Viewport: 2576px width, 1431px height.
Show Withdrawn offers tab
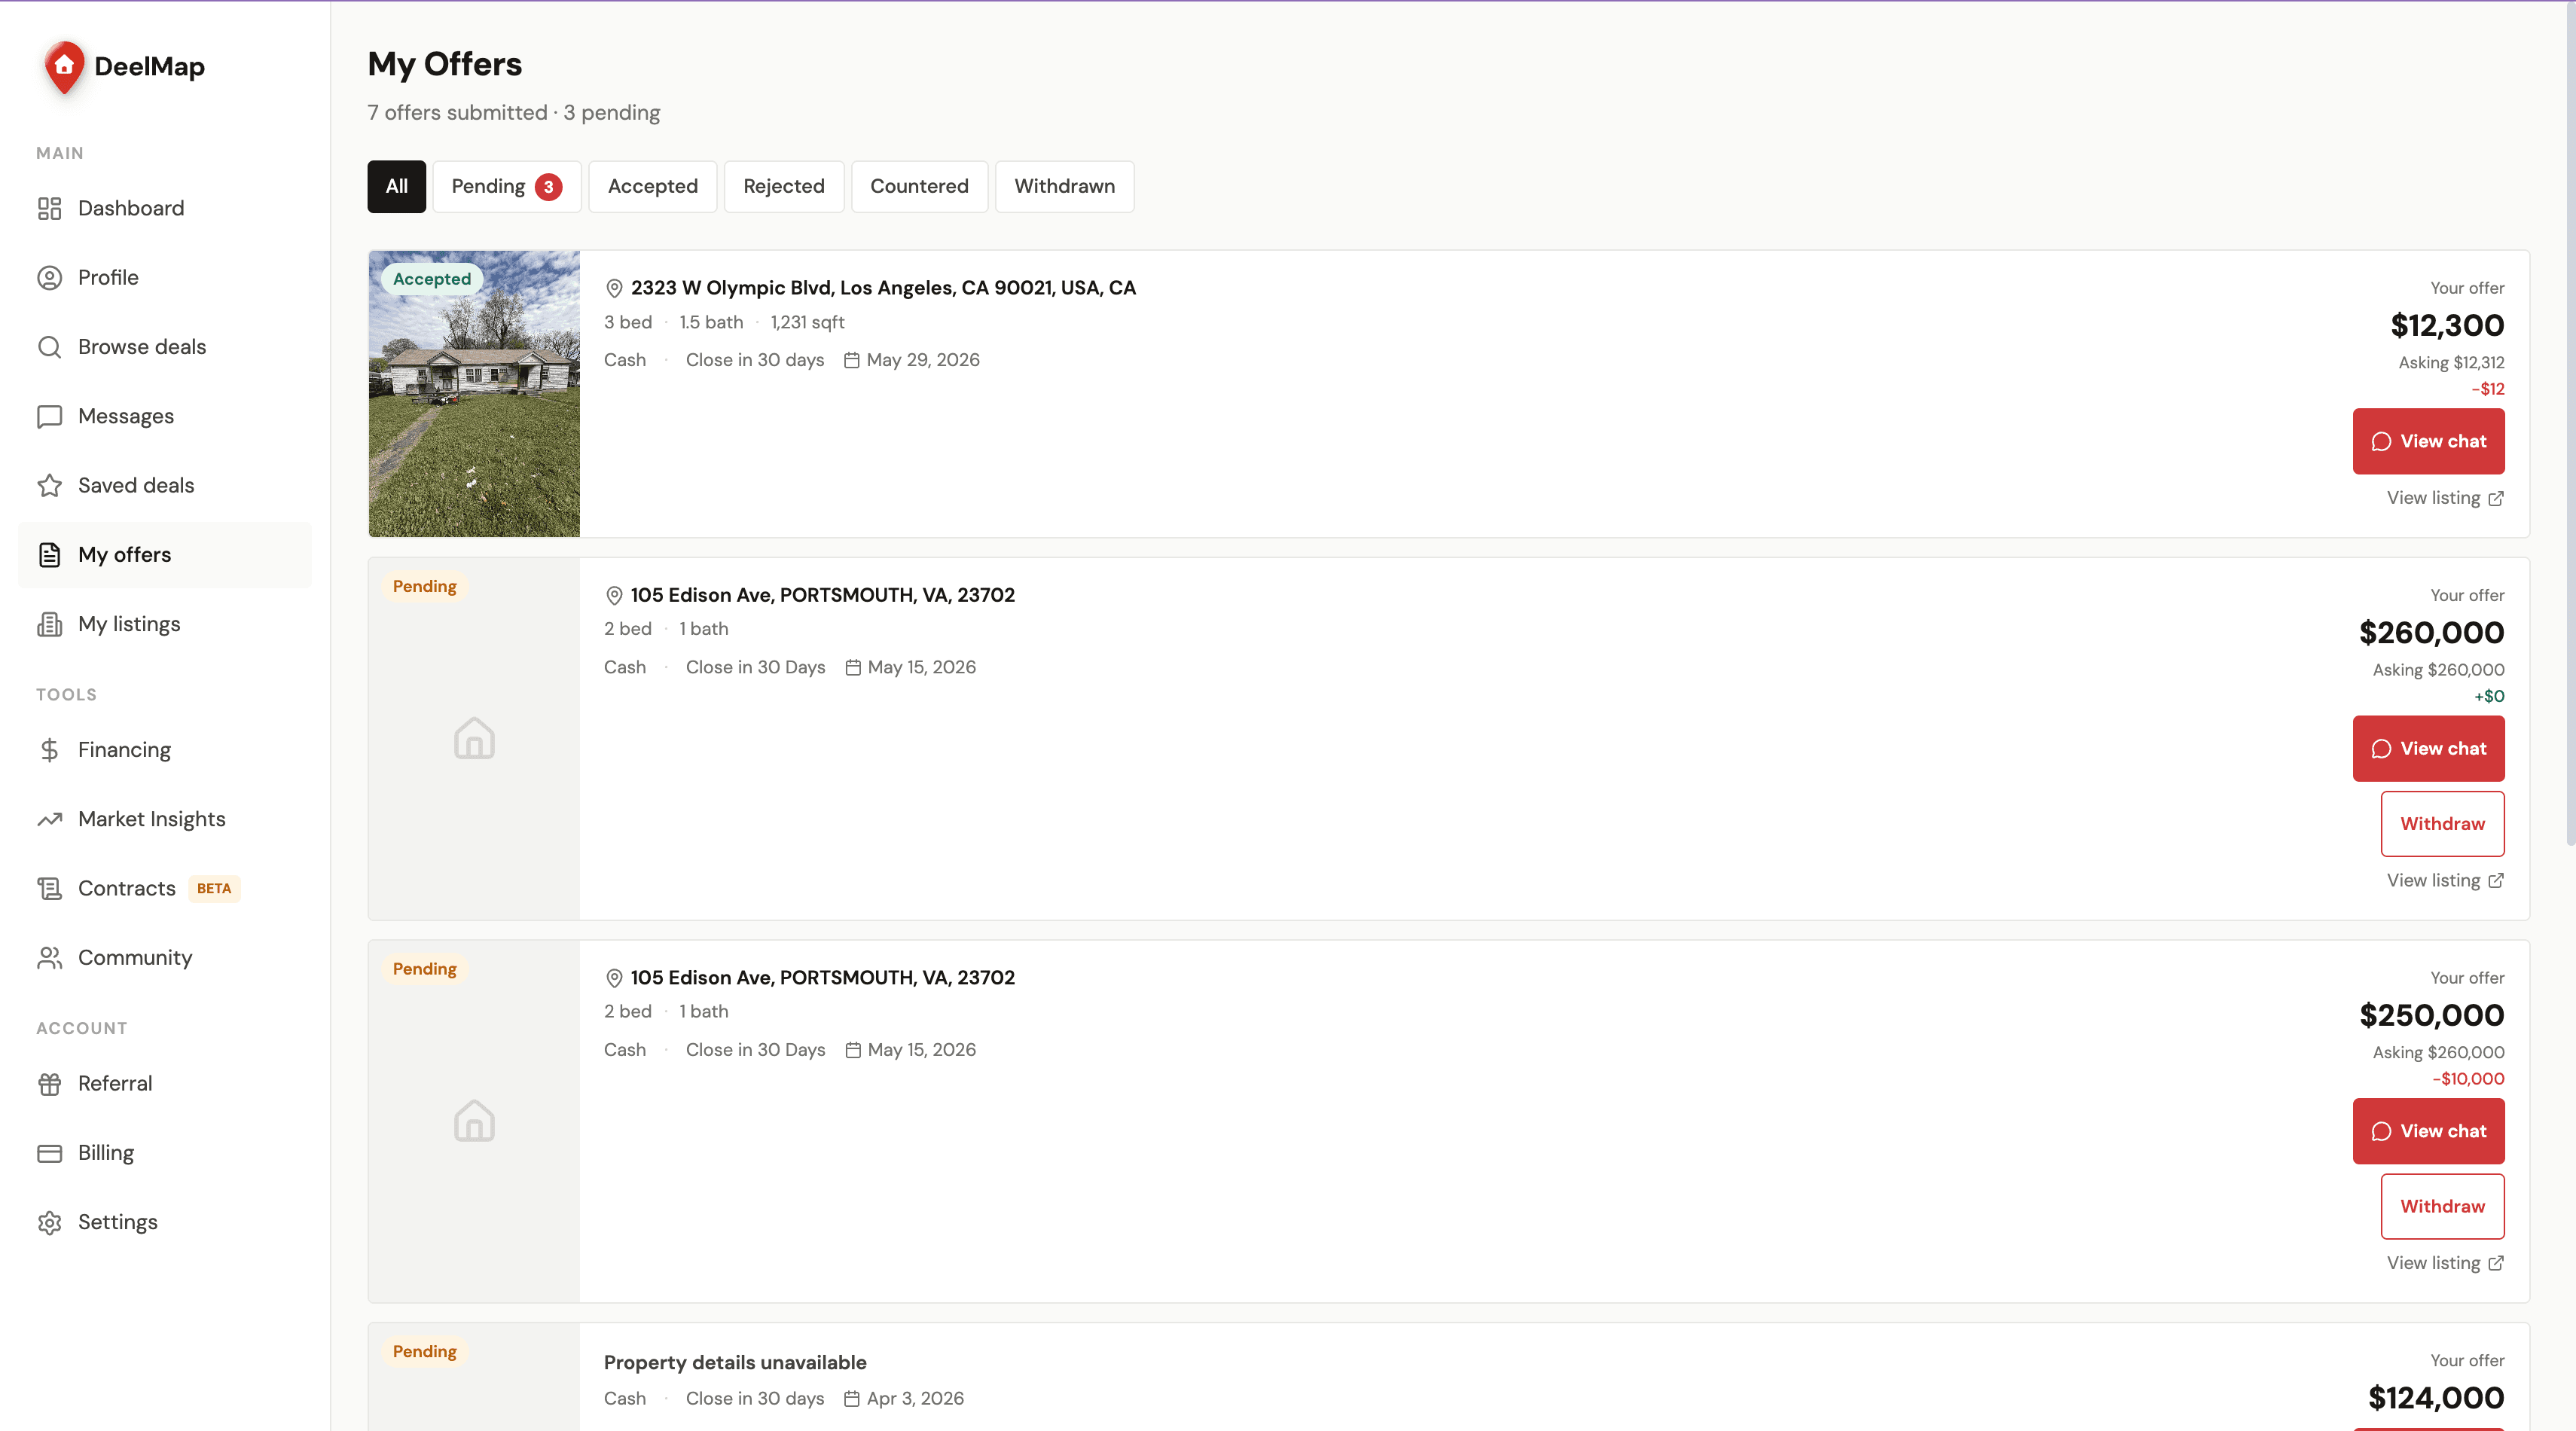[1064, 186]
